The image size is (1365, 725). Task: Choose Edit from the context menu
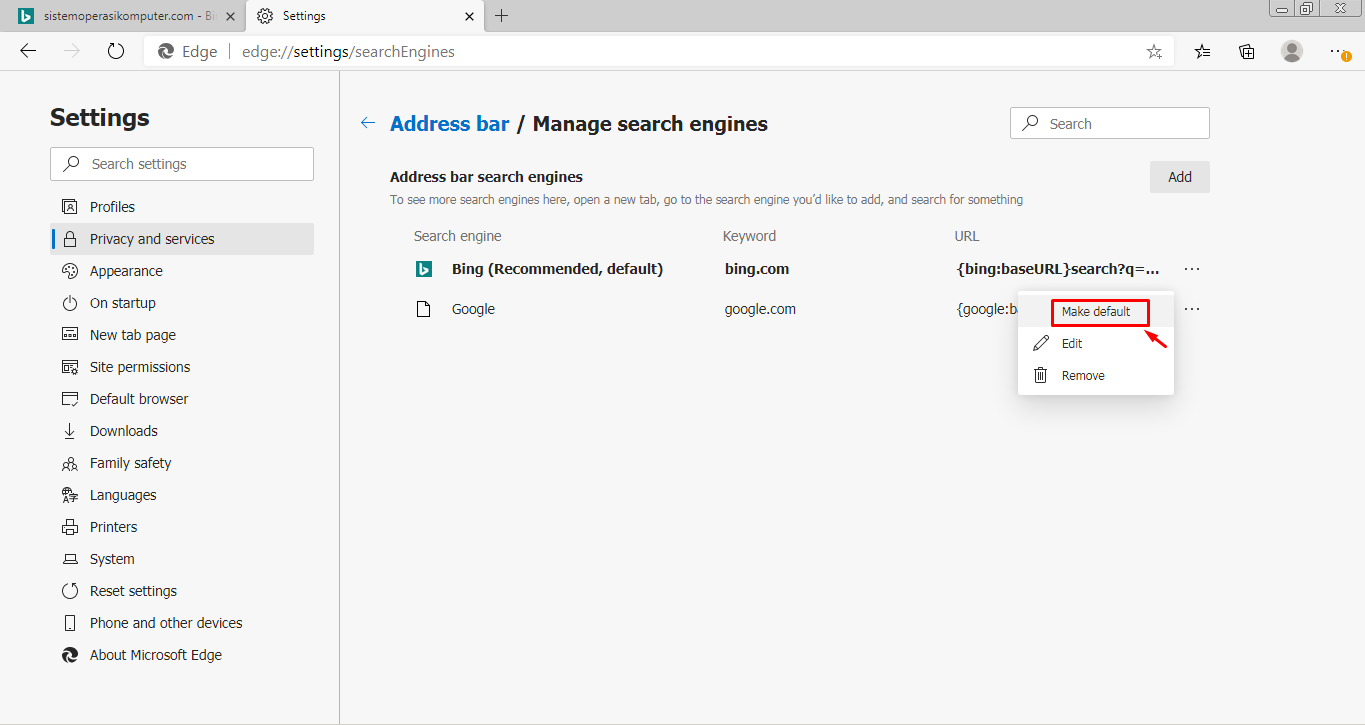(1072, 344)
